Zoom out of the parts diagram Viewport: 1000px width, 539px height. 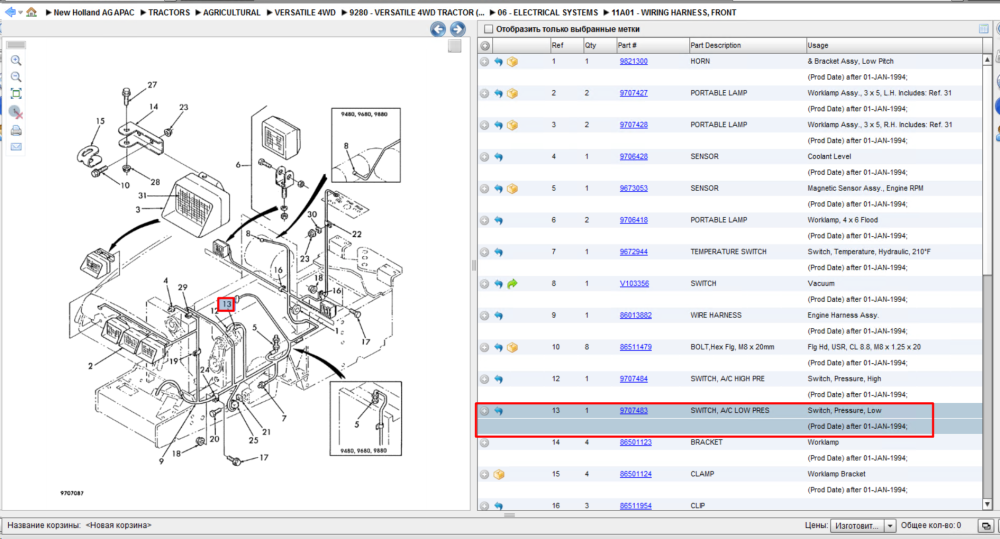[16, 77]
